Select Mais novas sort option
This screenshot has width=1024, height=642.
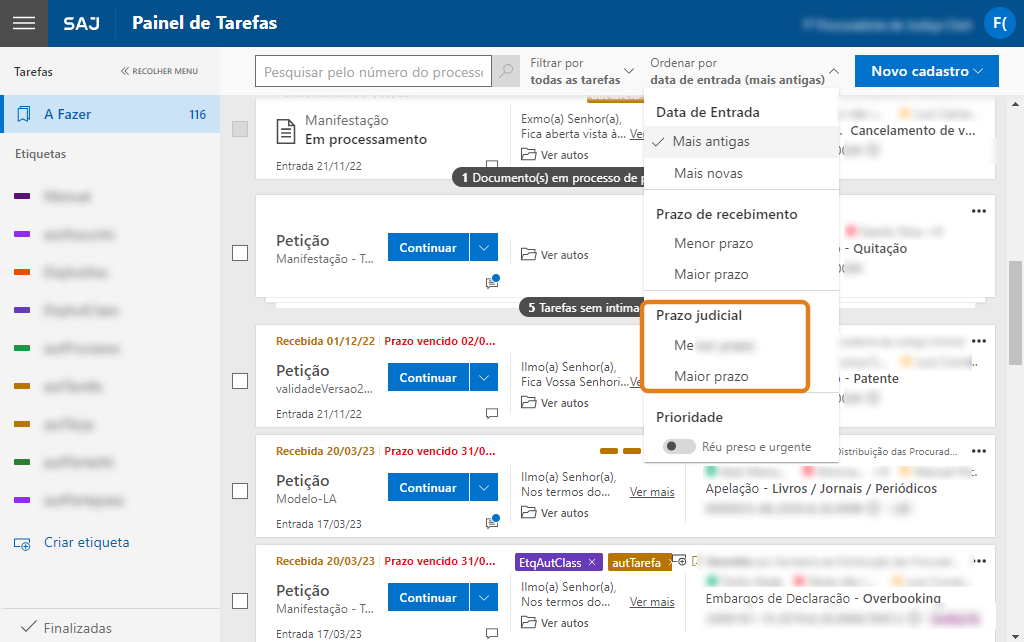click(708, 174)
